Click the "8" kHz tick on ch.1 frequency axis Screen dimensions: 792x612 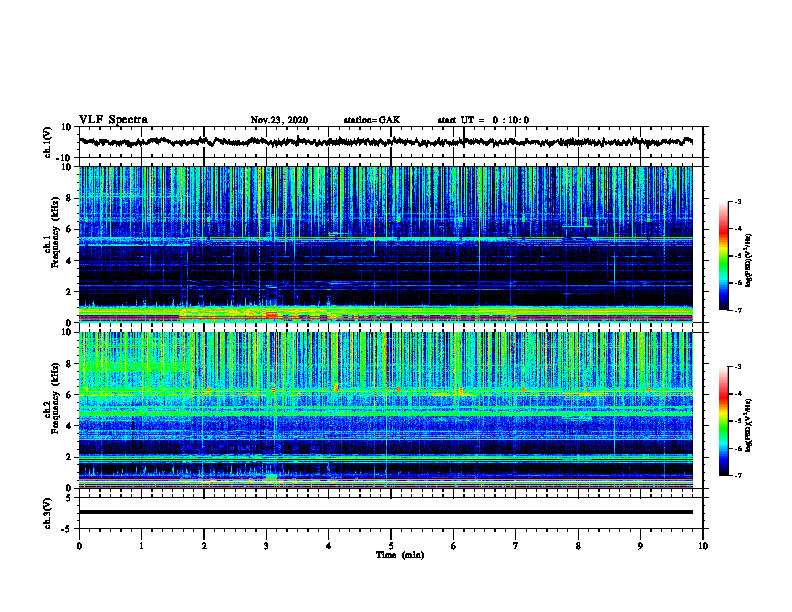pyautogui.click(x=69, y=198)
